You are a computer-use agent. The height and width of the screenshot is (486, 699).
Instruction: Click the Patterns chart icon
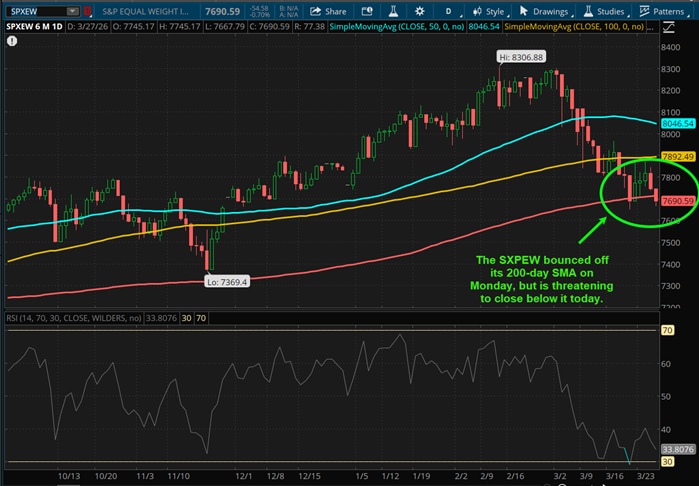coord(644,11)
